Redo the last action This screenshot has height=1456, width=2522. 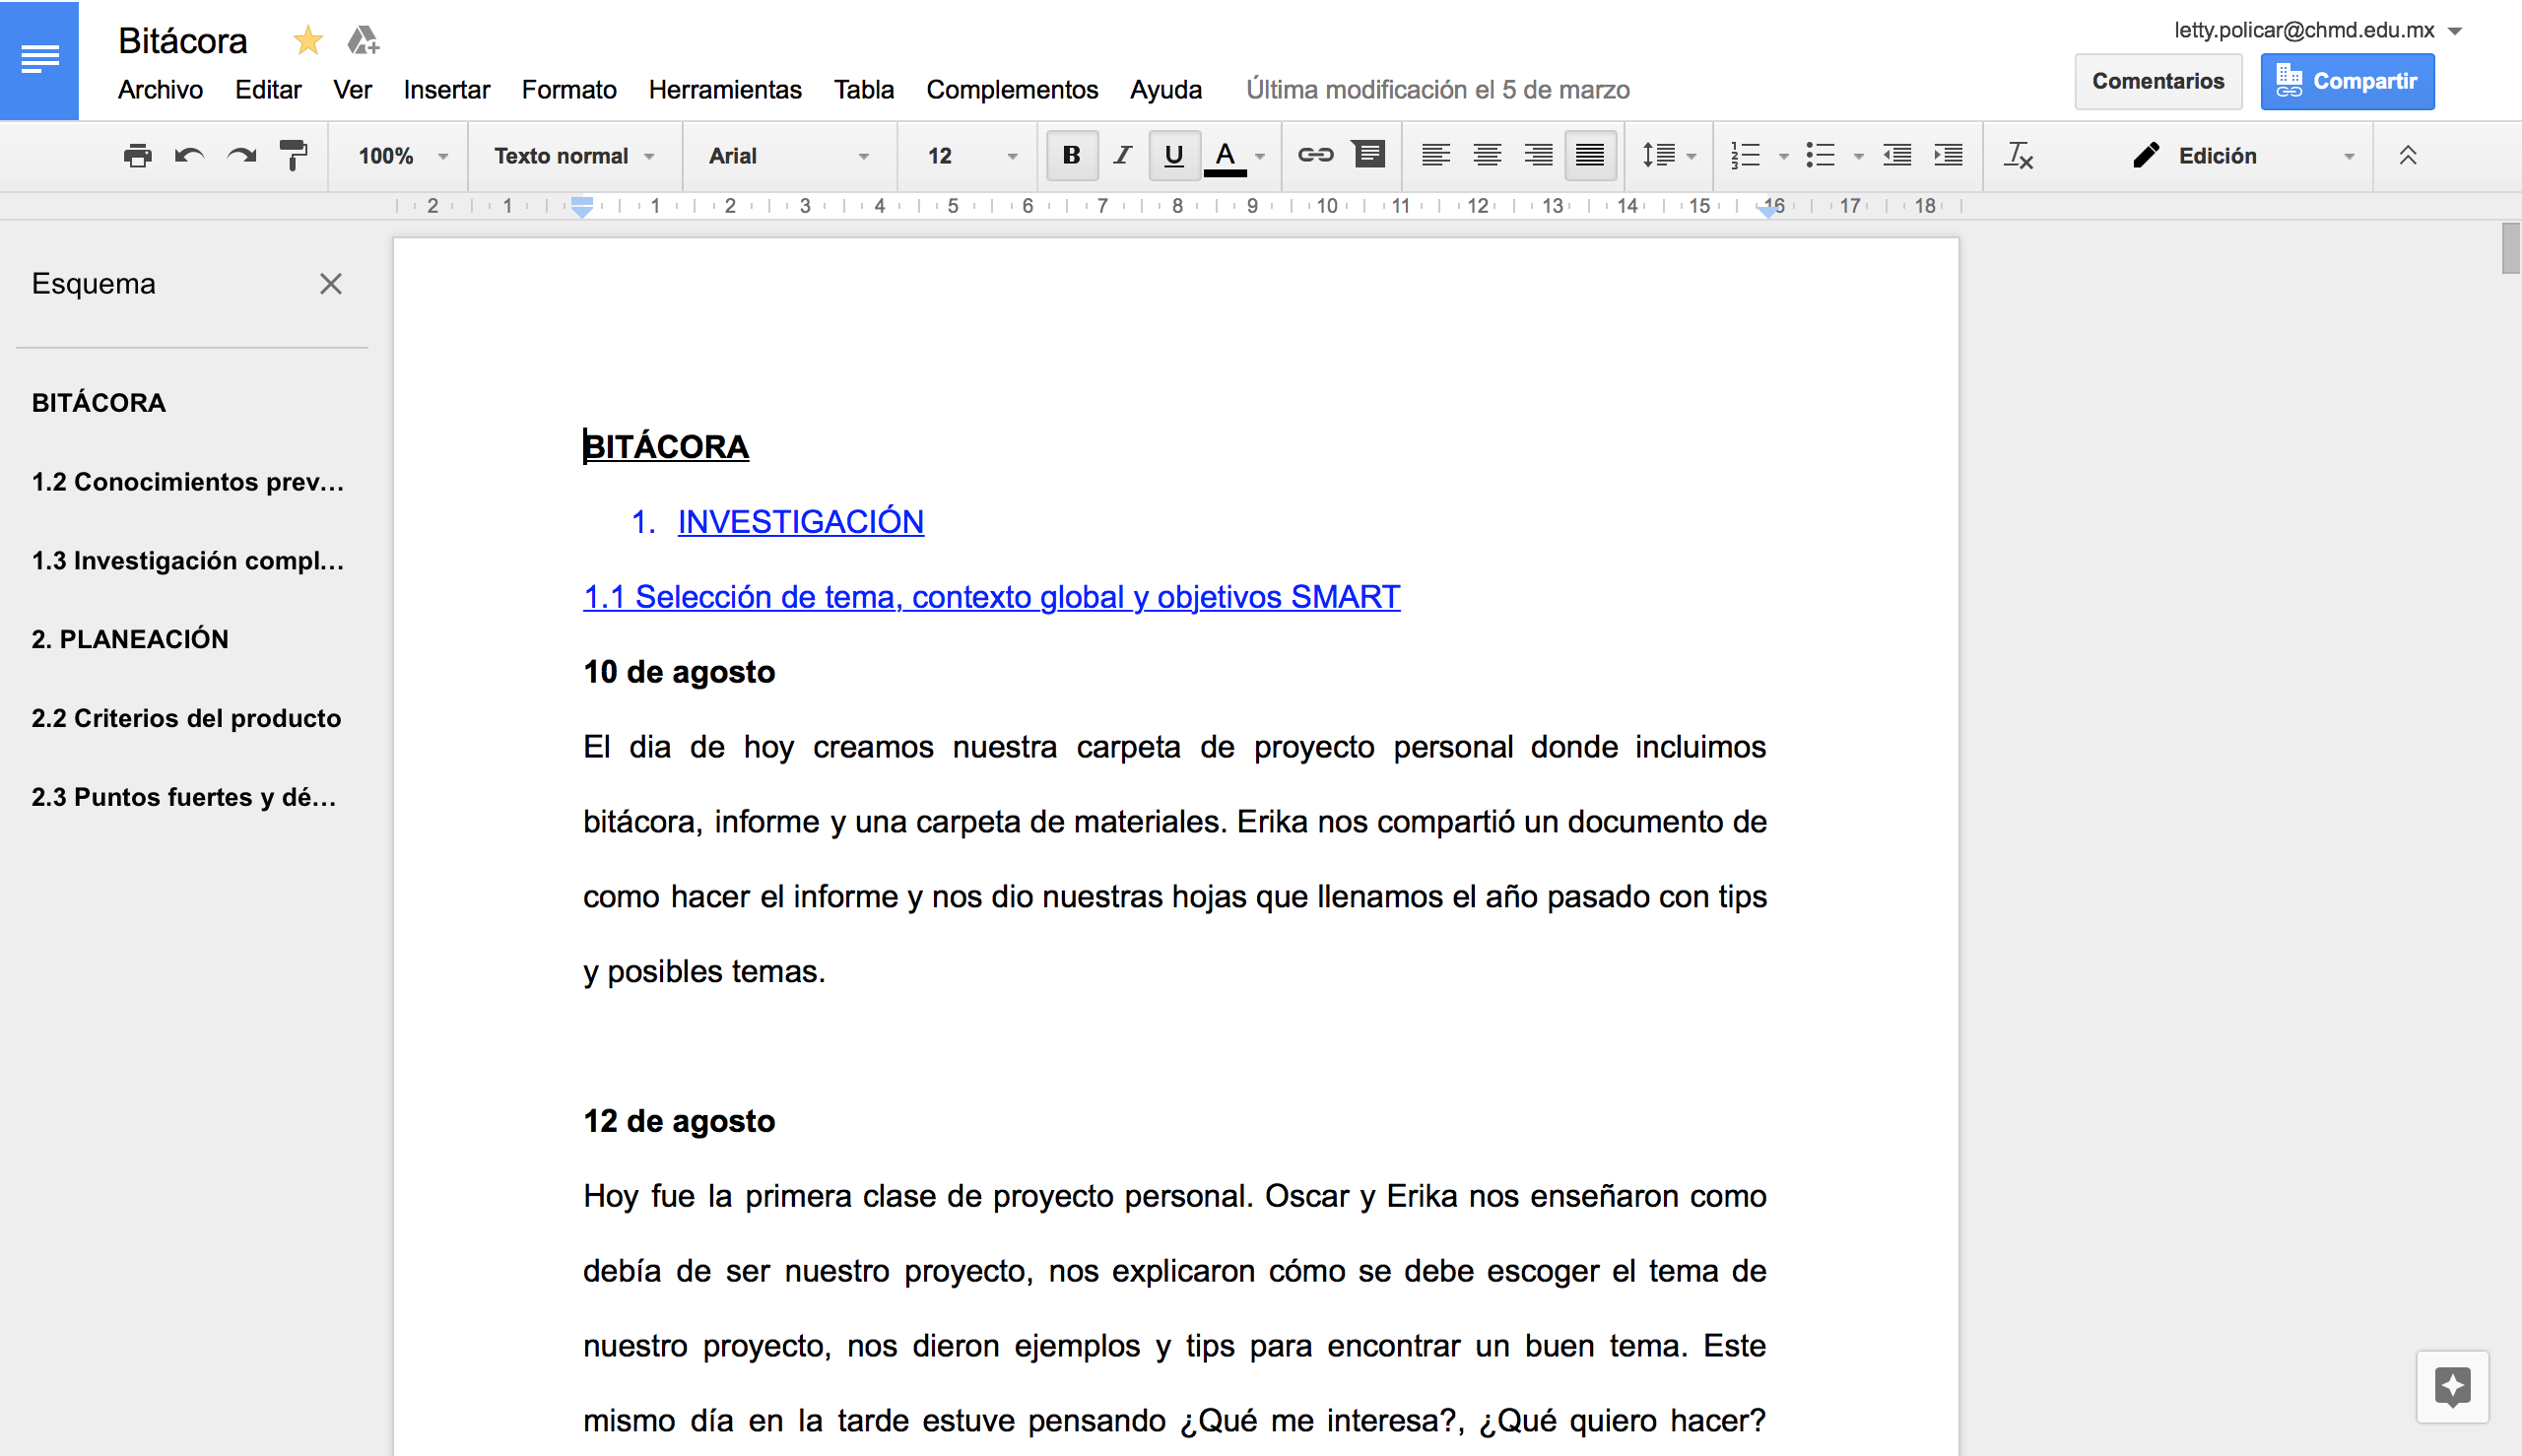pos(241,155)
